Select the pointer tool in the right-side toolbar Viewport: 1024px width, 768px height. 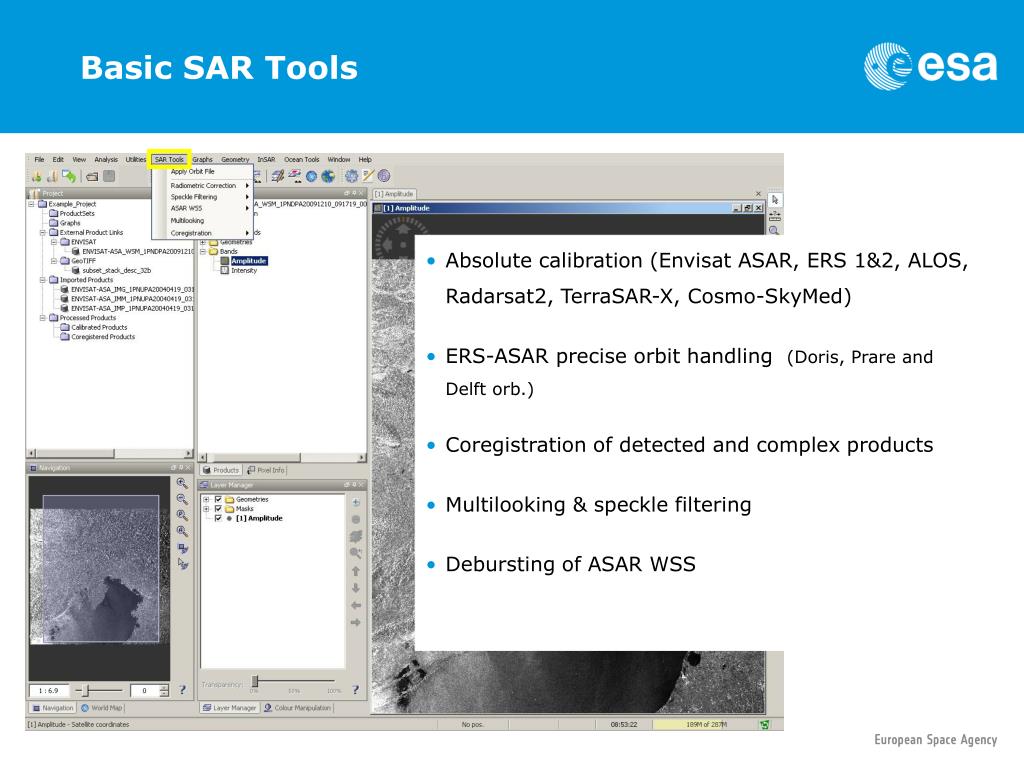tap(775, 200)
